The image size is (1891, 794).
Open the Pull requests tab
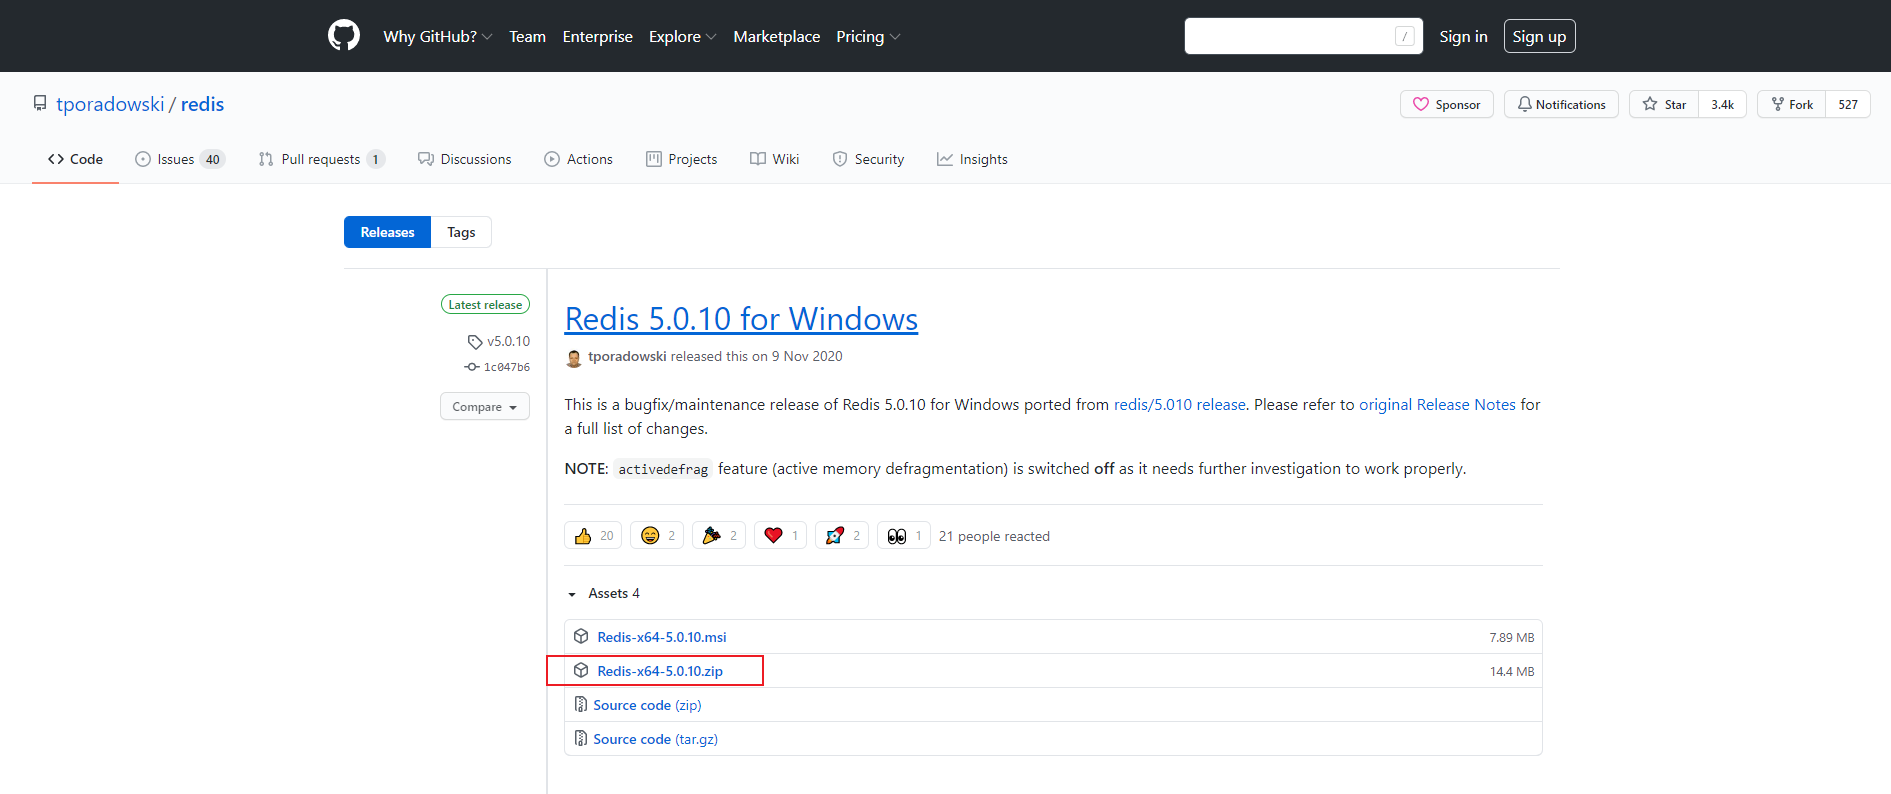click(x=321, y=159)
